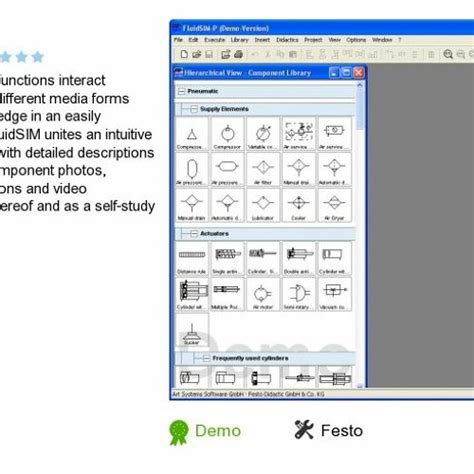This screenshot has width=474, height=474.
Task: Select the Lubricator component
Action: 263,205
